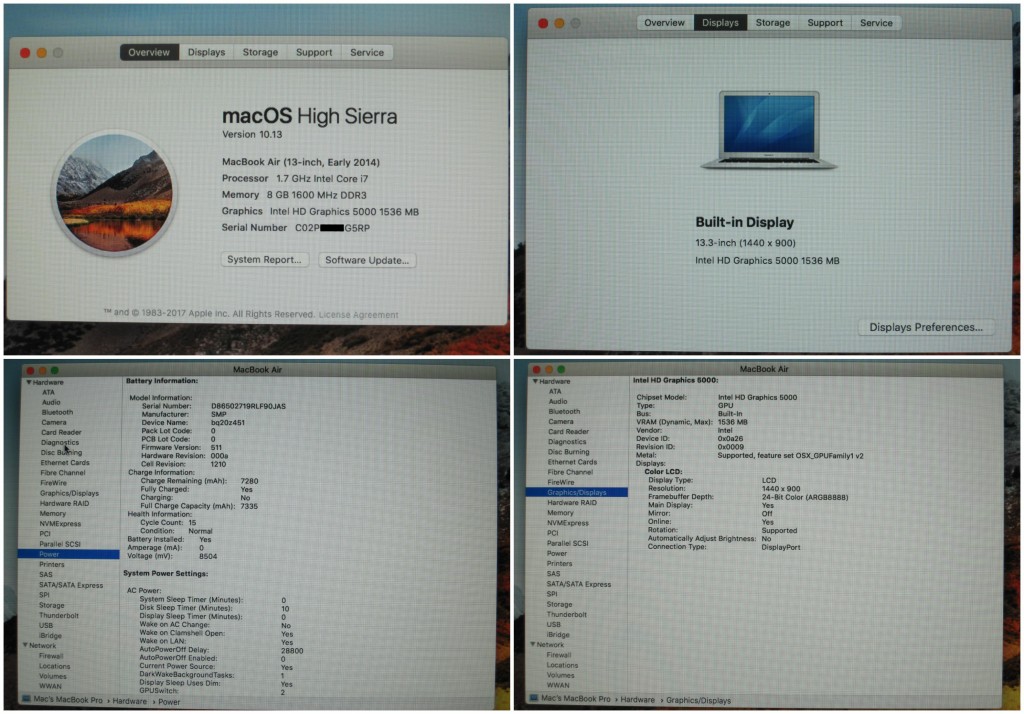1024x714 pixels.
Task: Click the macOS High Sierra mountain logo
Action: tap(112, 193)
